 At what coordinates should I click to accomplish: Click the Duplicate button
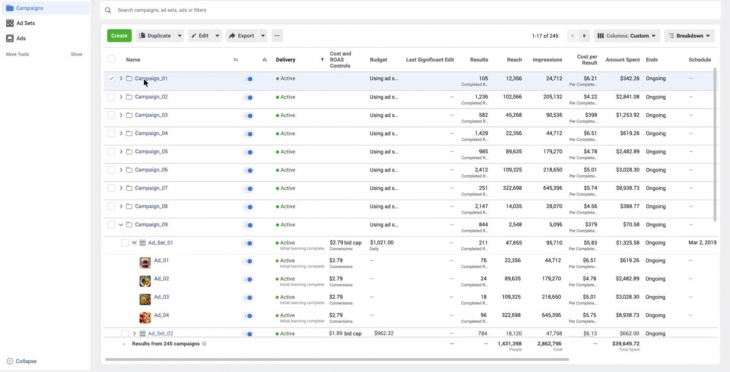pyautogui.click(x=155, y=35)
